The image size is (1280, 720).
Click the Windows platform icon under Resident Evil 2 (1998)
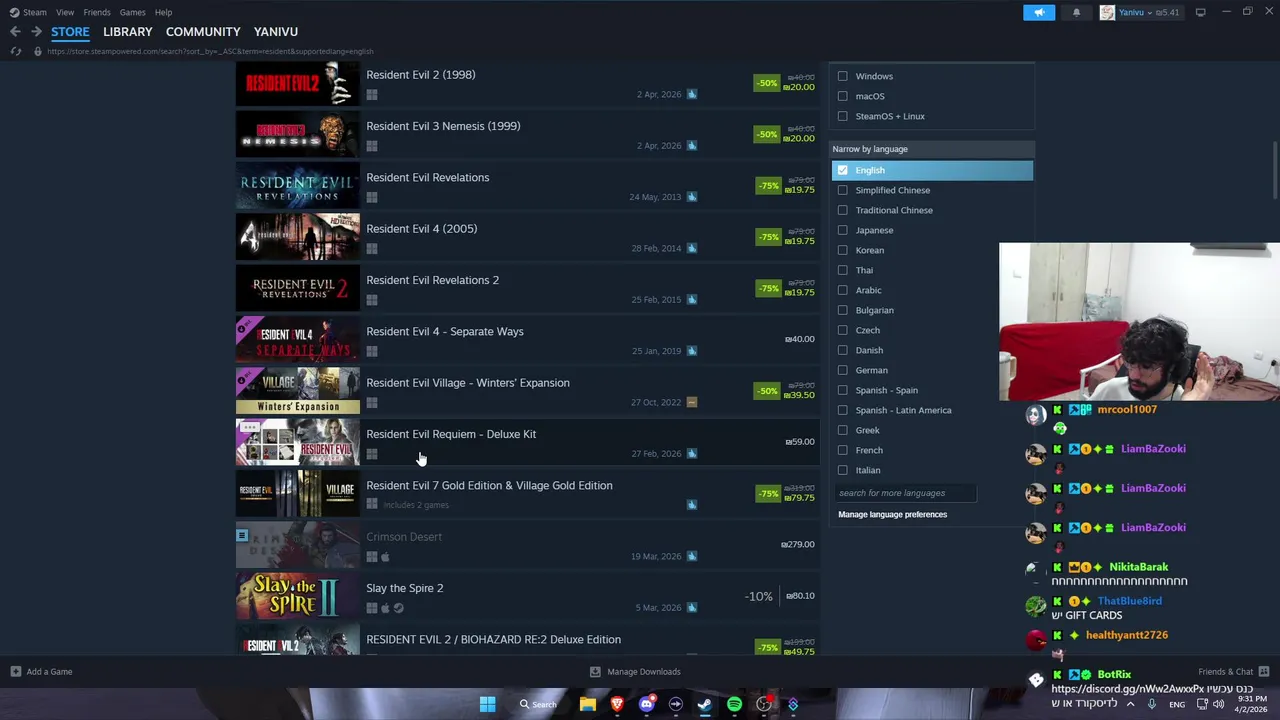(371, 95)
